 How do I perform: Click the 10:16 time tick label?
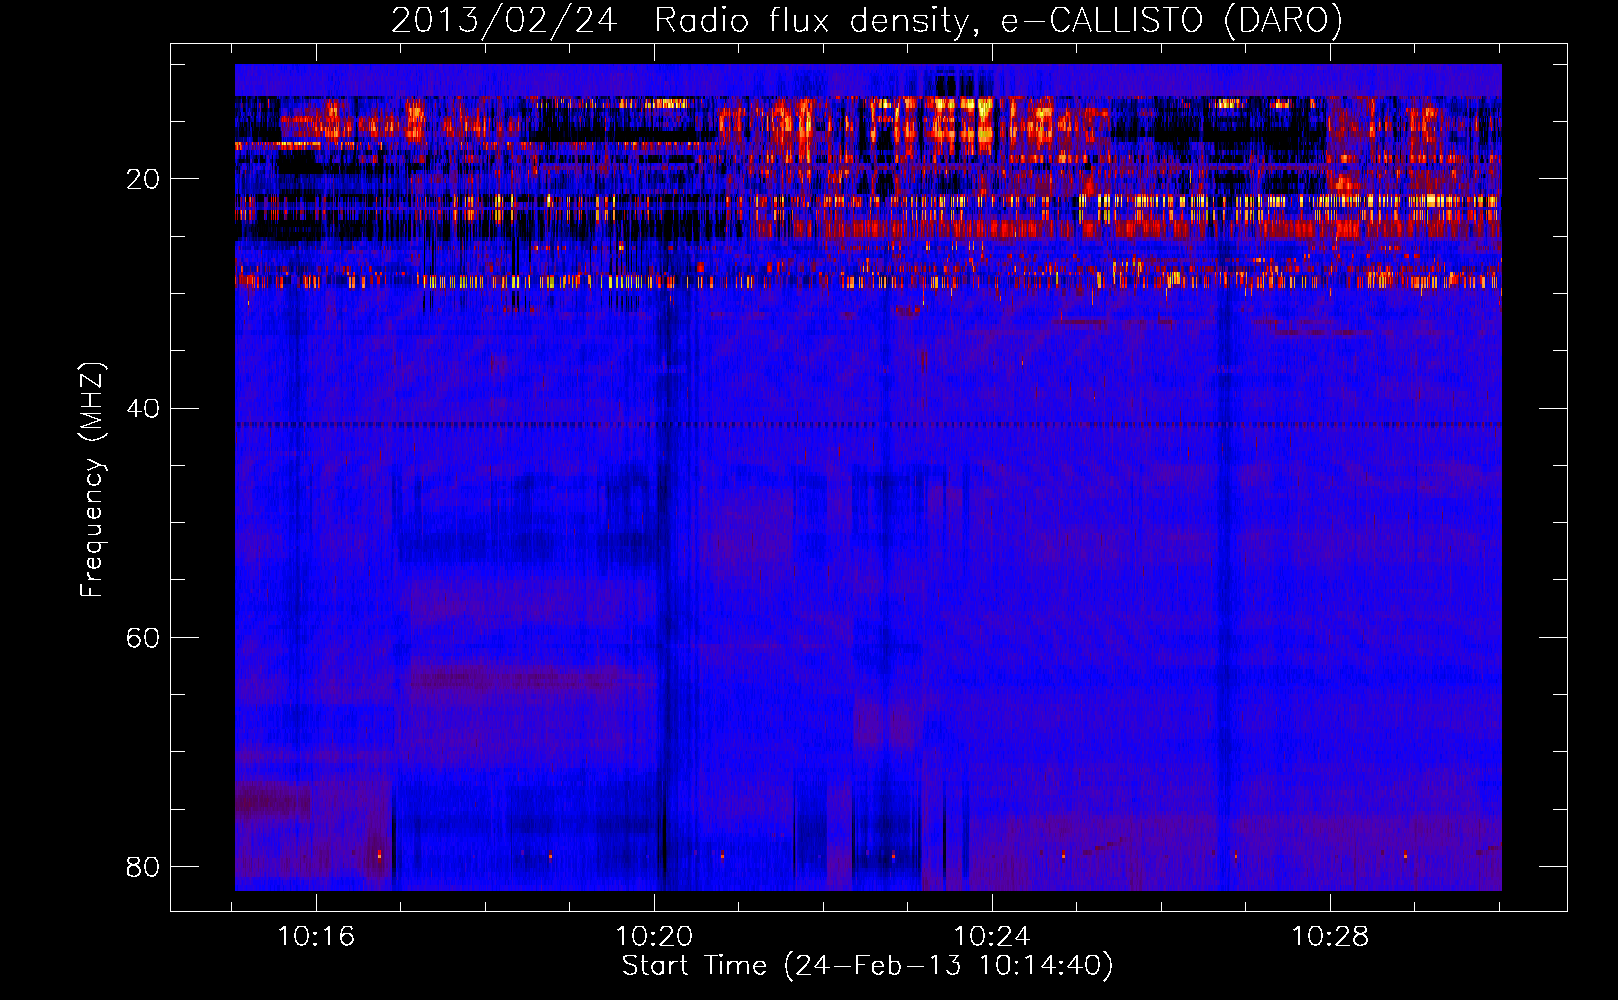tap(316, 937)
